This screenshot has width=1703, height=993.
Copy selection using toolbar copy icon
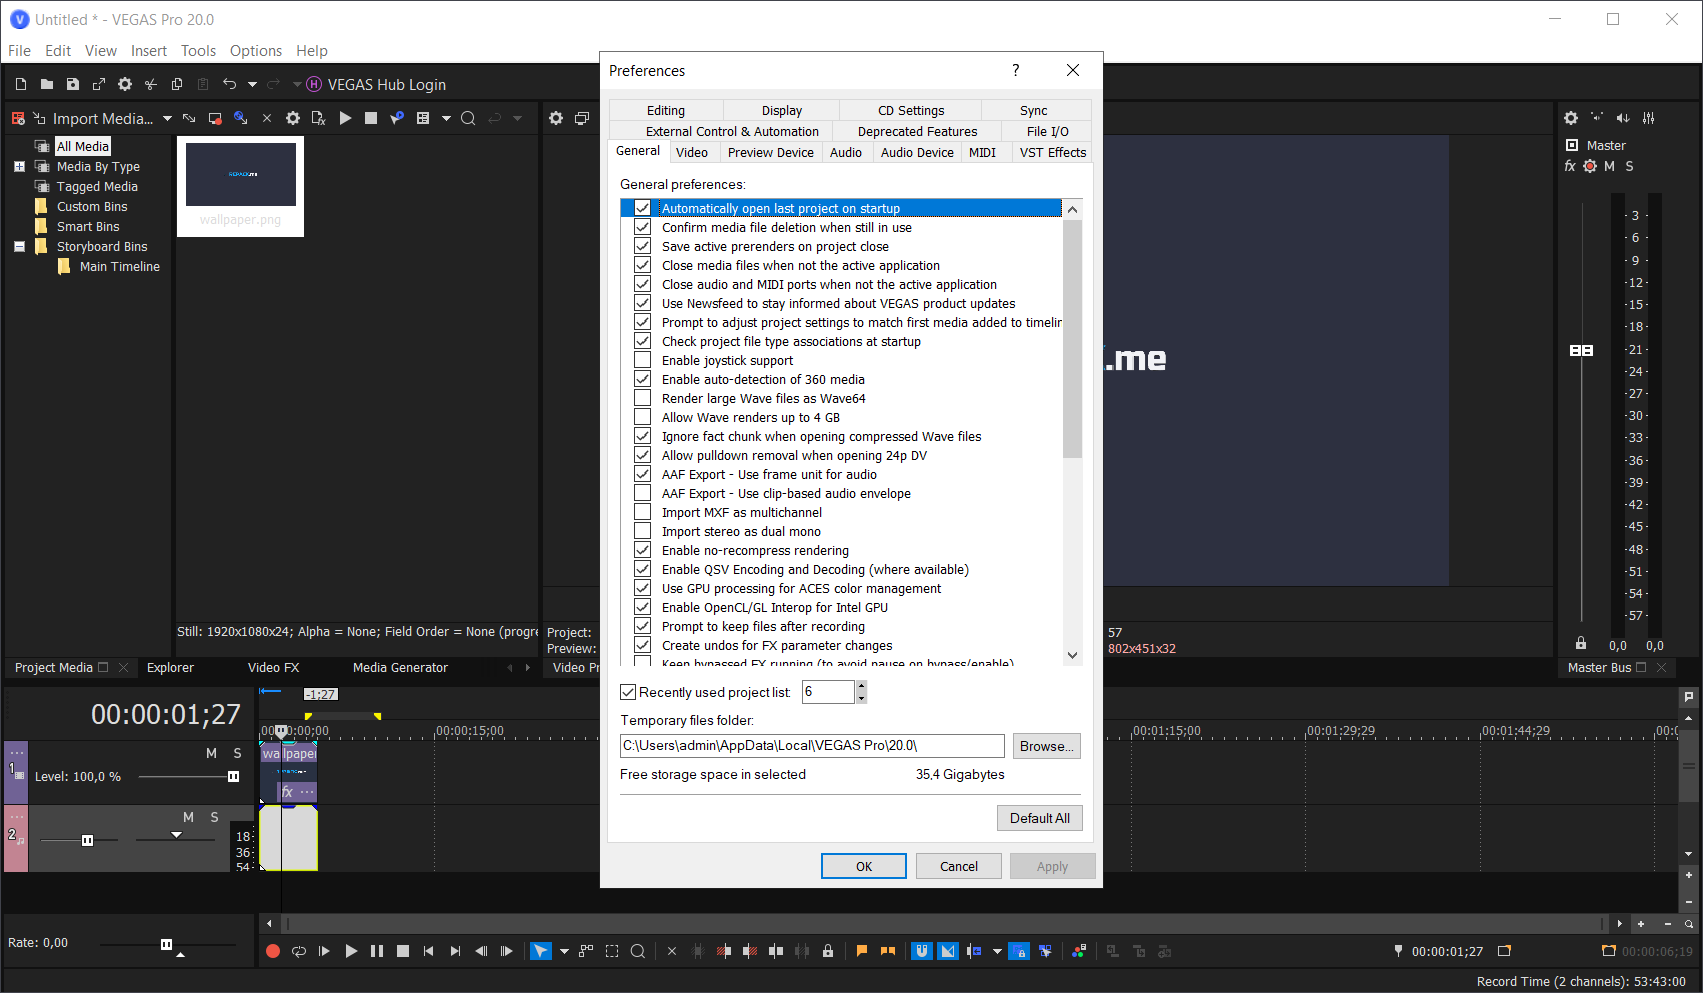point(177,85)
